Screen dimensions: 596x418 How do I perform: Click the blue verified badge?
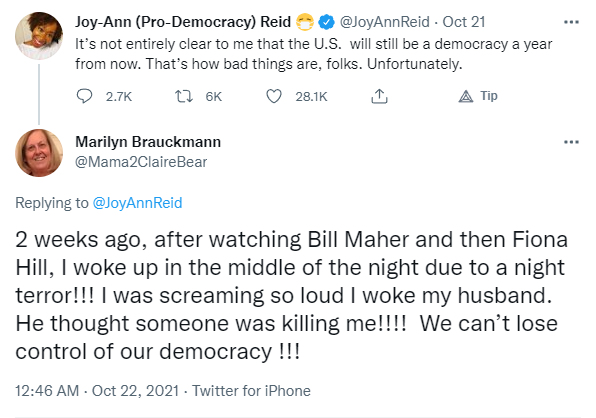(x=326, y=22)
